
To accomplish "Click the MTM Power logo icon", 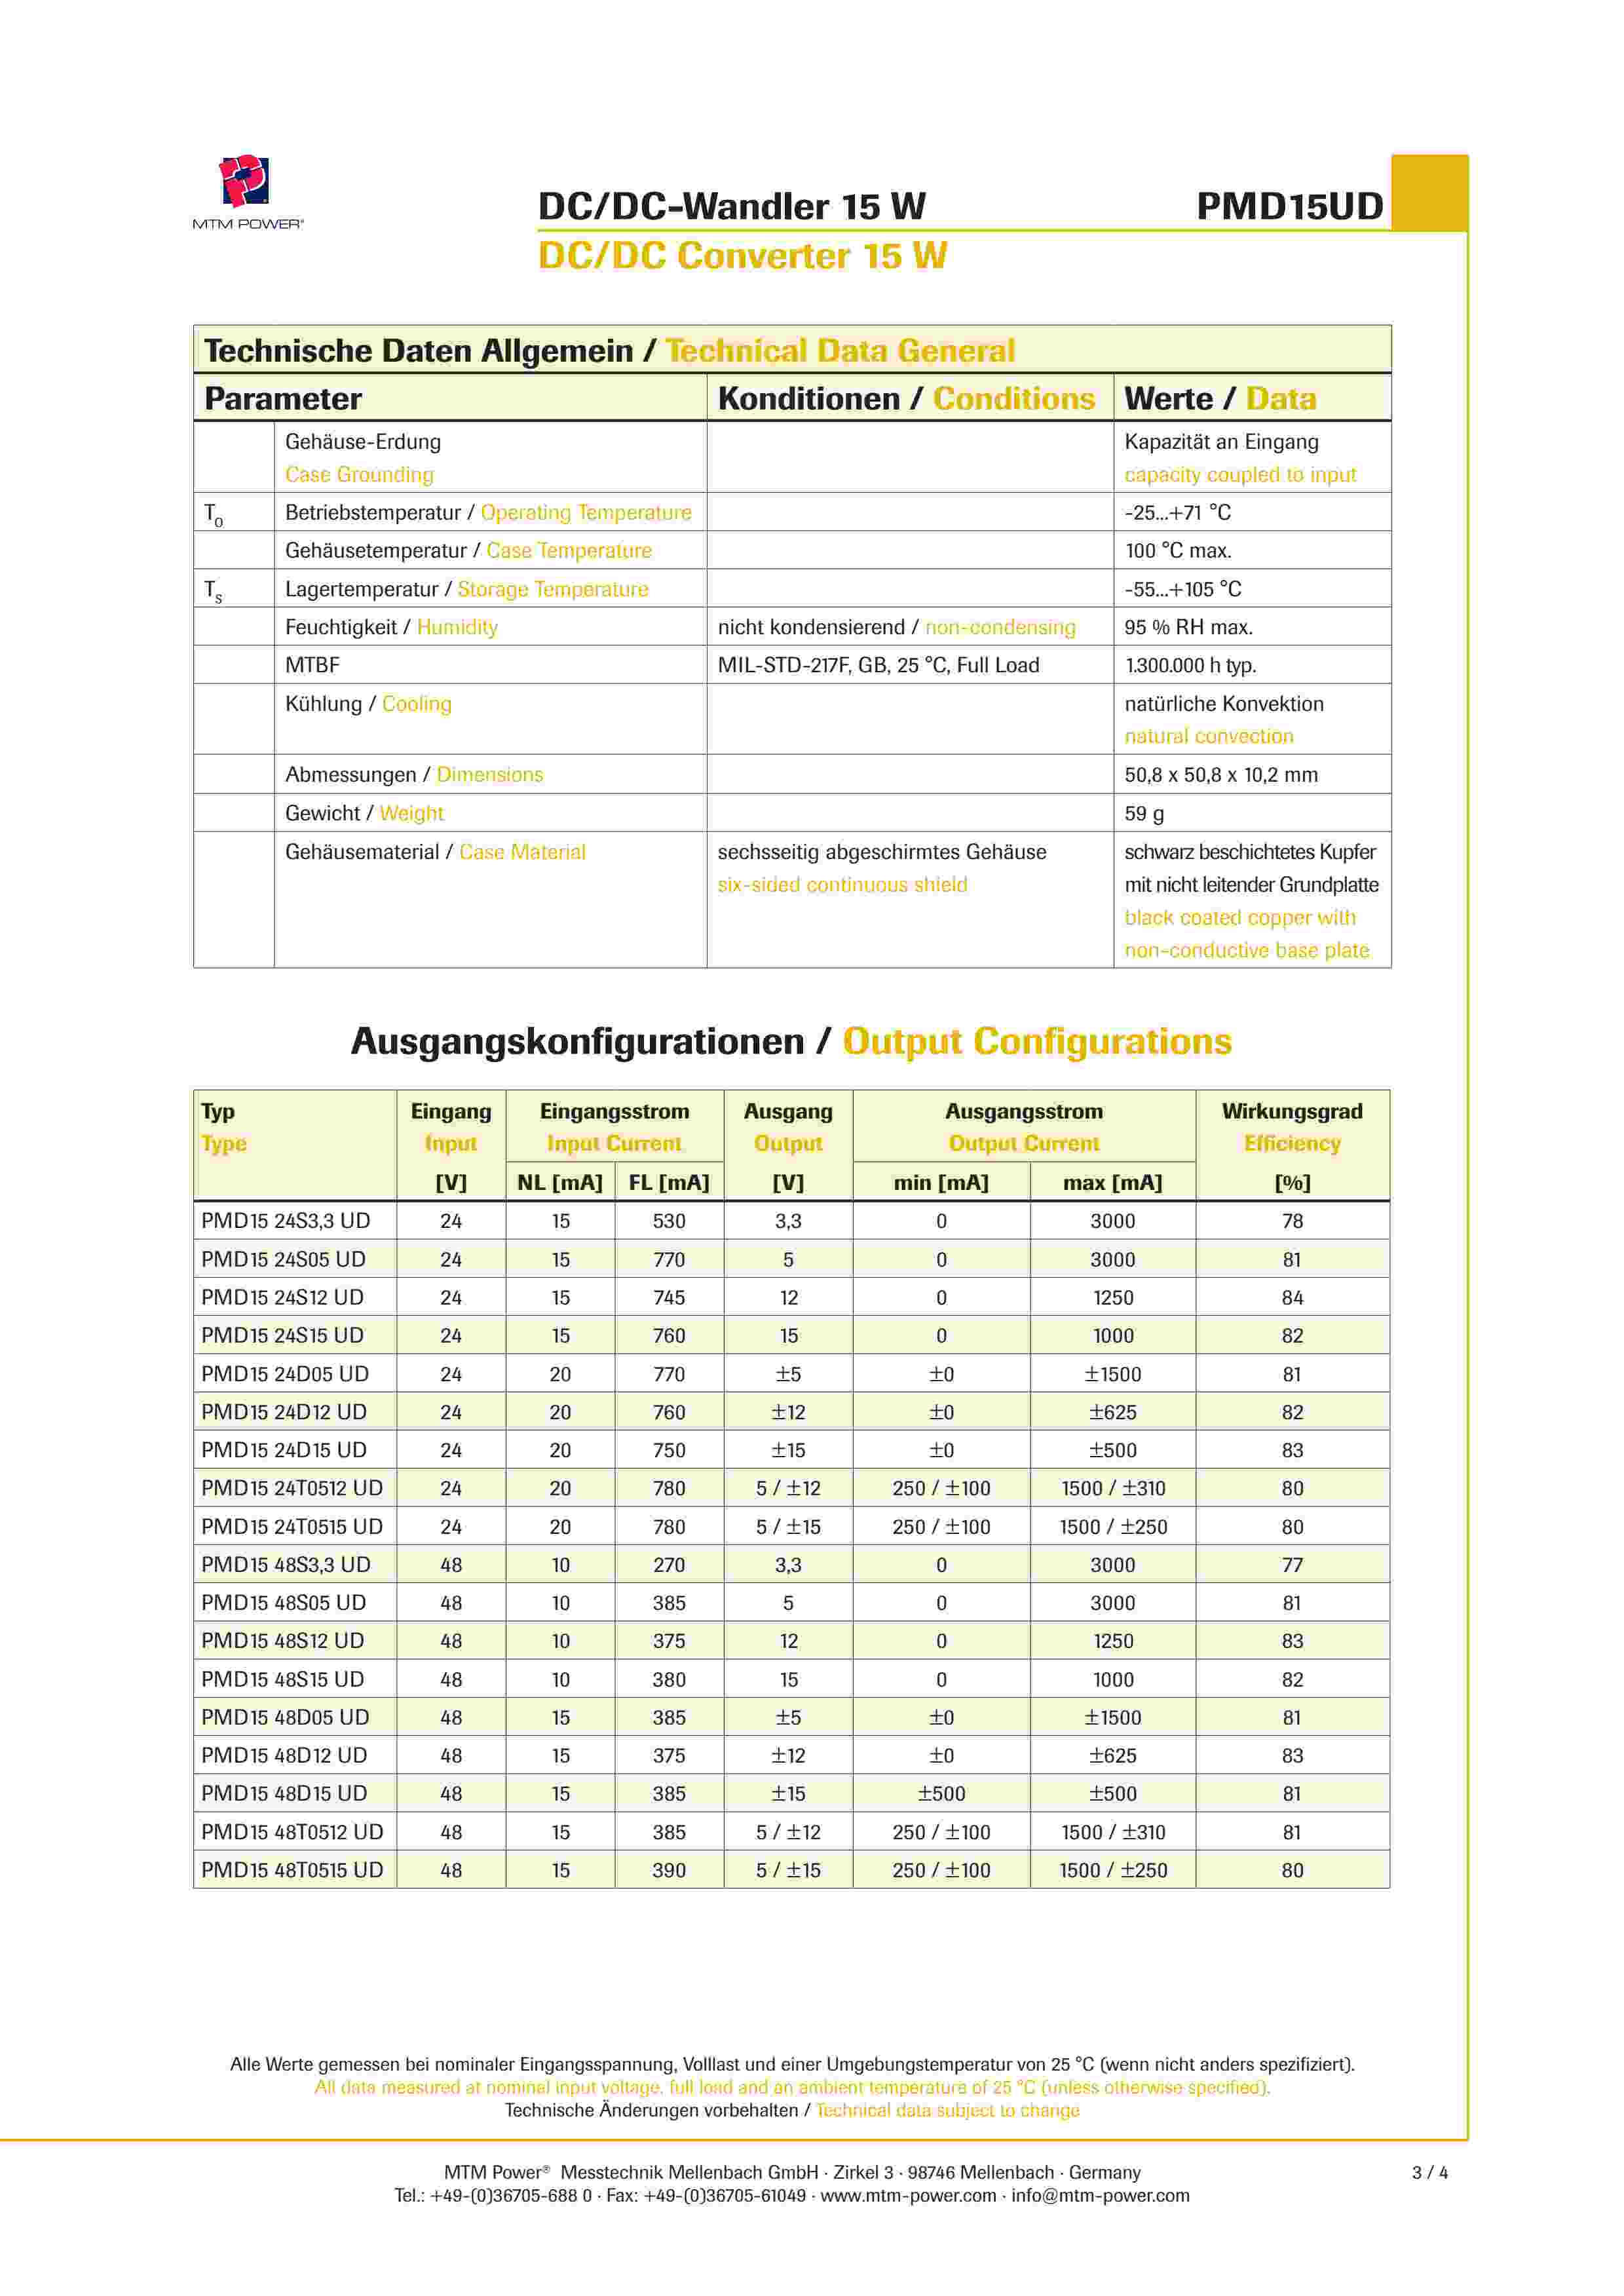I will point(245,182).
